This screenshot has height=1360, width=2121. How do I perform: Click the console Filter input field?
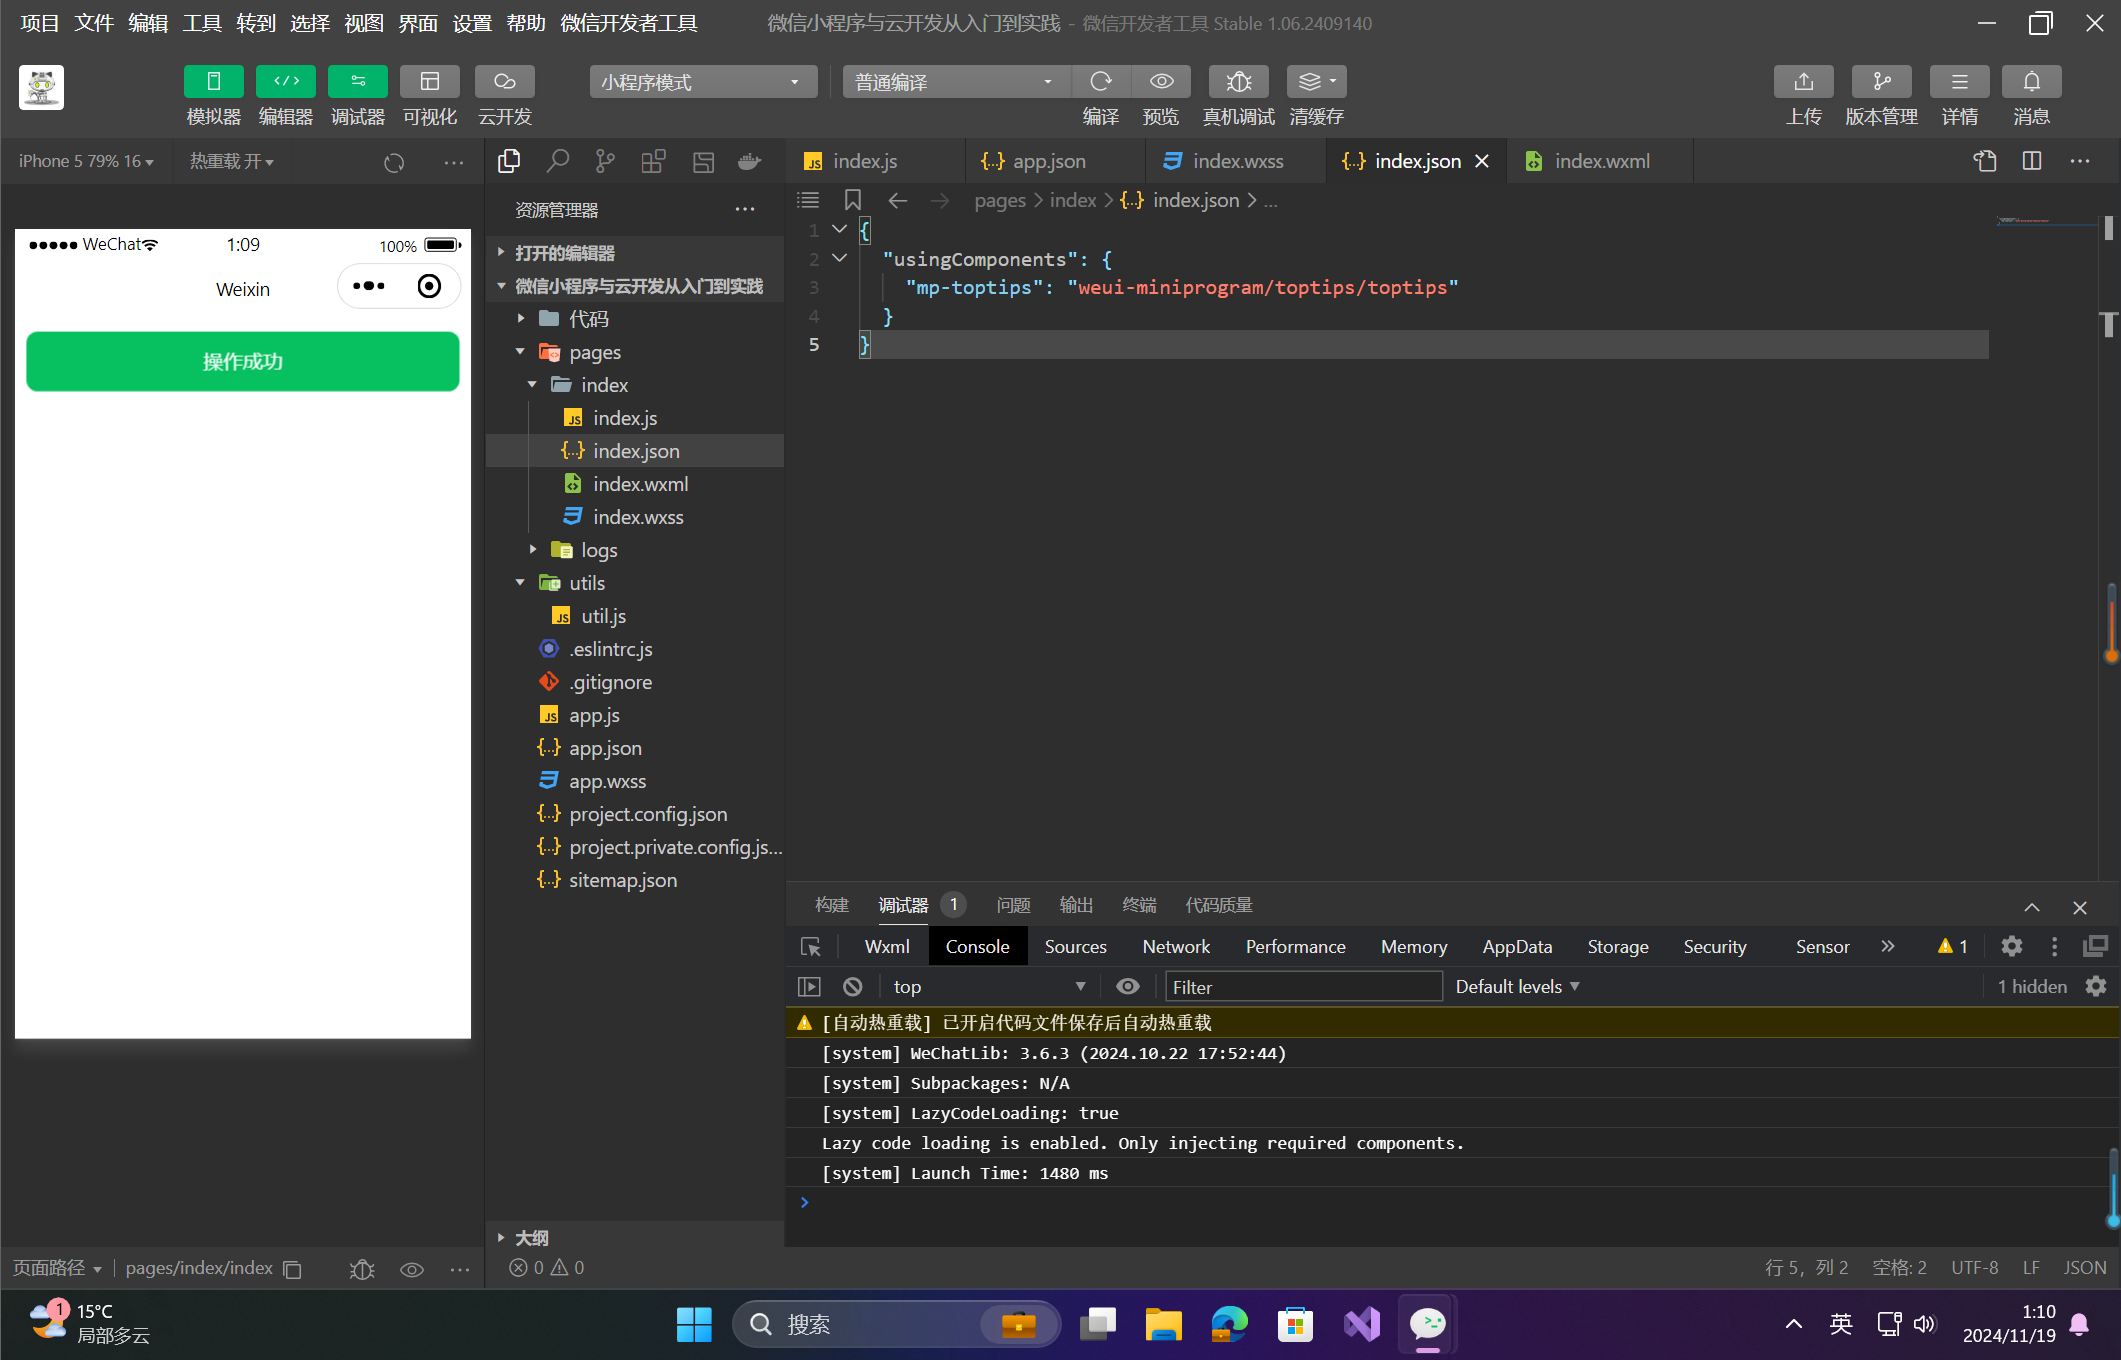coord(1302,987)
